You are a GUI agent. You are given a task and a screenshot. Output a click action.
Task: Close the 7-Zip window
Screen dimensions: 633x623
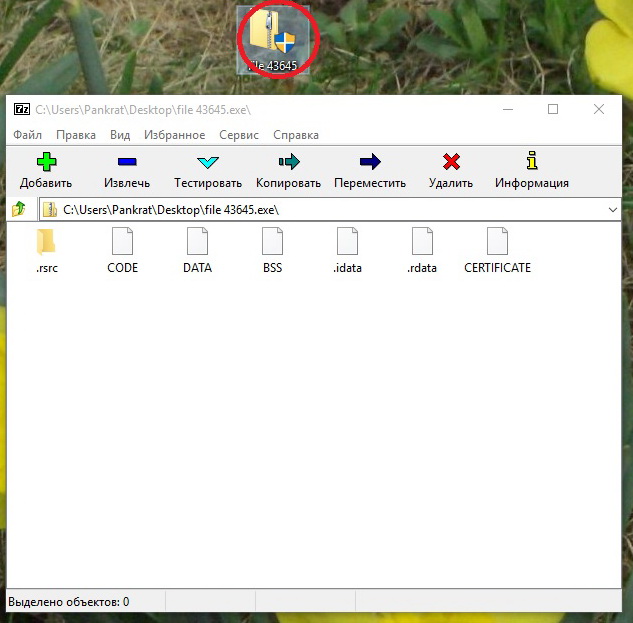pyautogui.click(x=599, y=109)
